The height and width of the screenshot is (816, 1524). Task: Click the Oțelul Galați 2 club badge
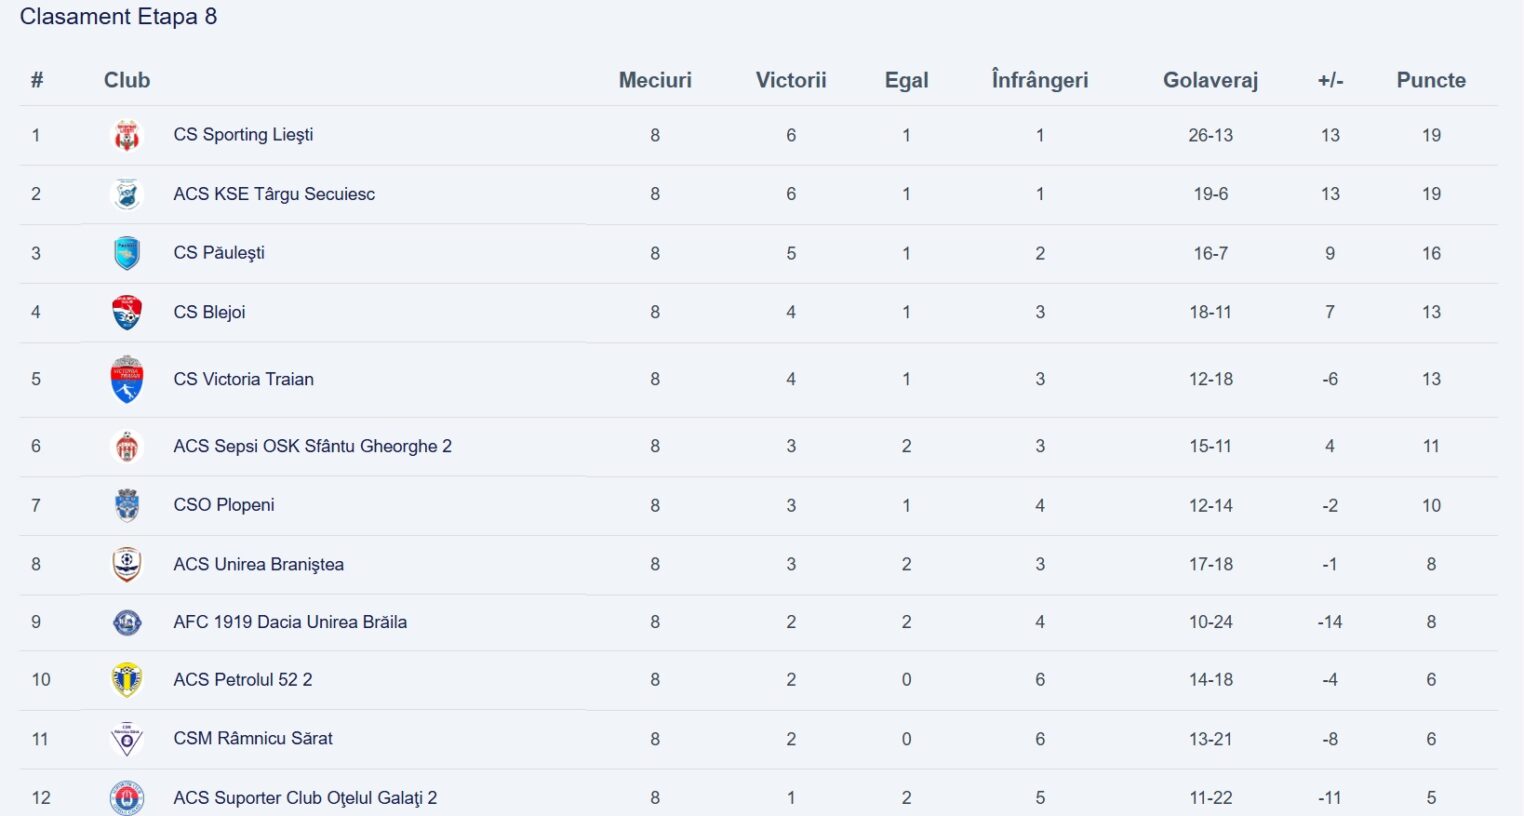click(127, 798)
